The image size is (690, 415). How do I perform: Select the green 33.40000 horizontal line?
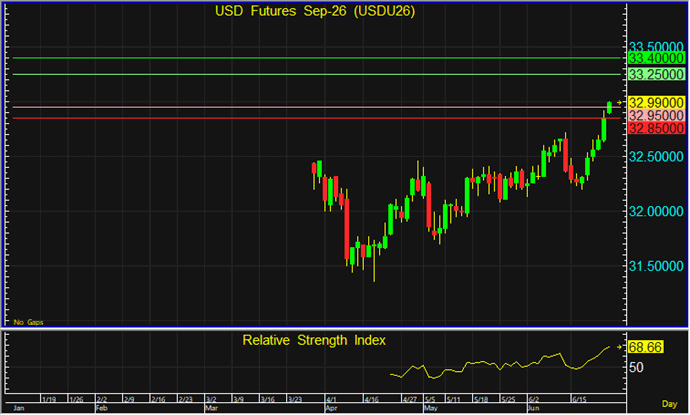317,58
